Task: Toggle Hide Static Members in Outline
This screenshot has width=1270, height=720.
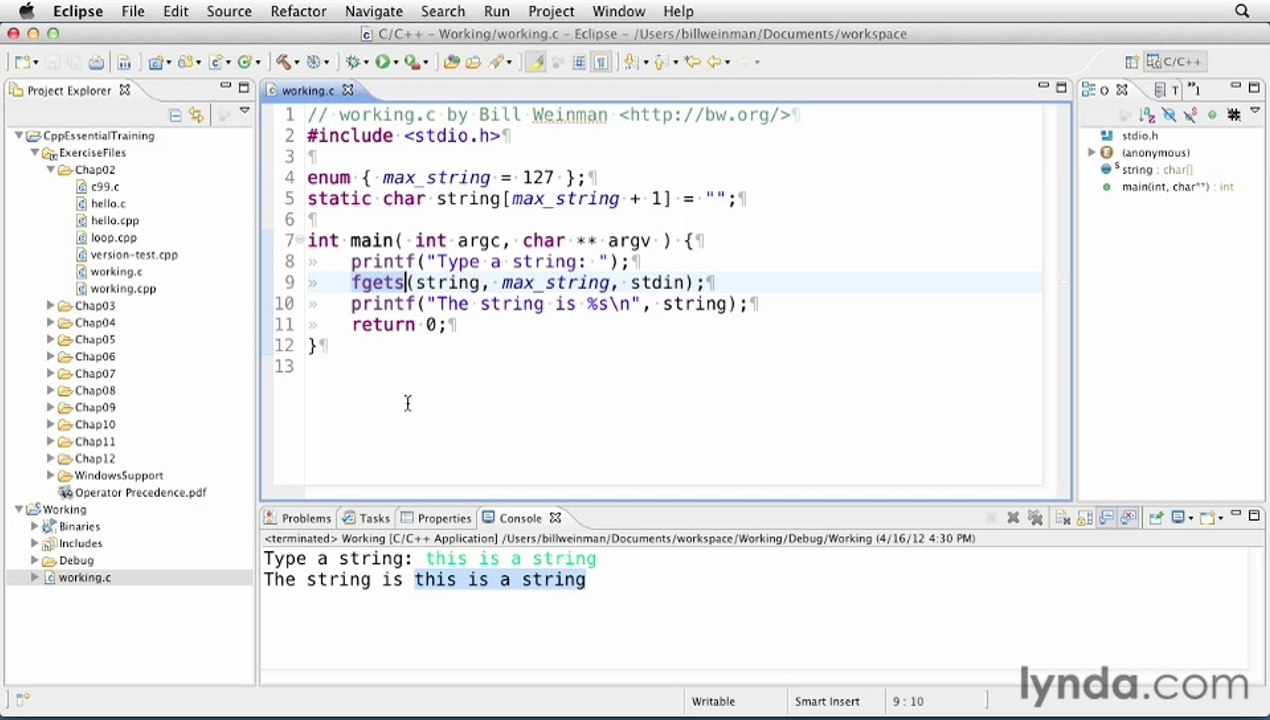Action: pos(1190,115)
